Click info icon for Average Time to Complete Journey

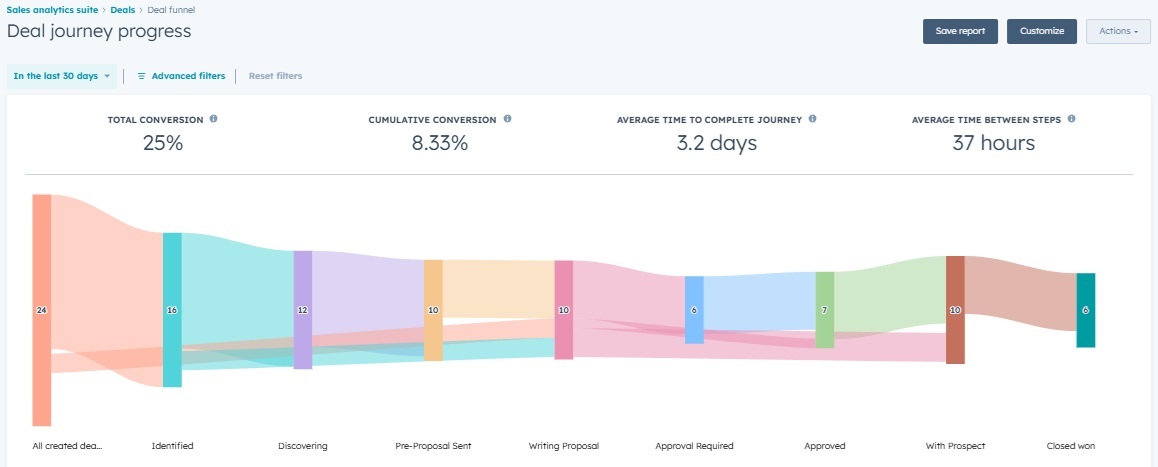(x=812, y=119)
